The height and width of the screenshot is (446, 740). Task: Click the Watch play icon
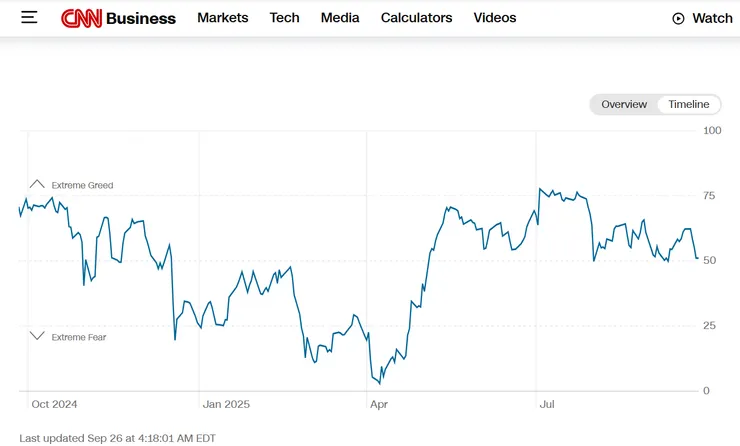click(x=678, y=18)
